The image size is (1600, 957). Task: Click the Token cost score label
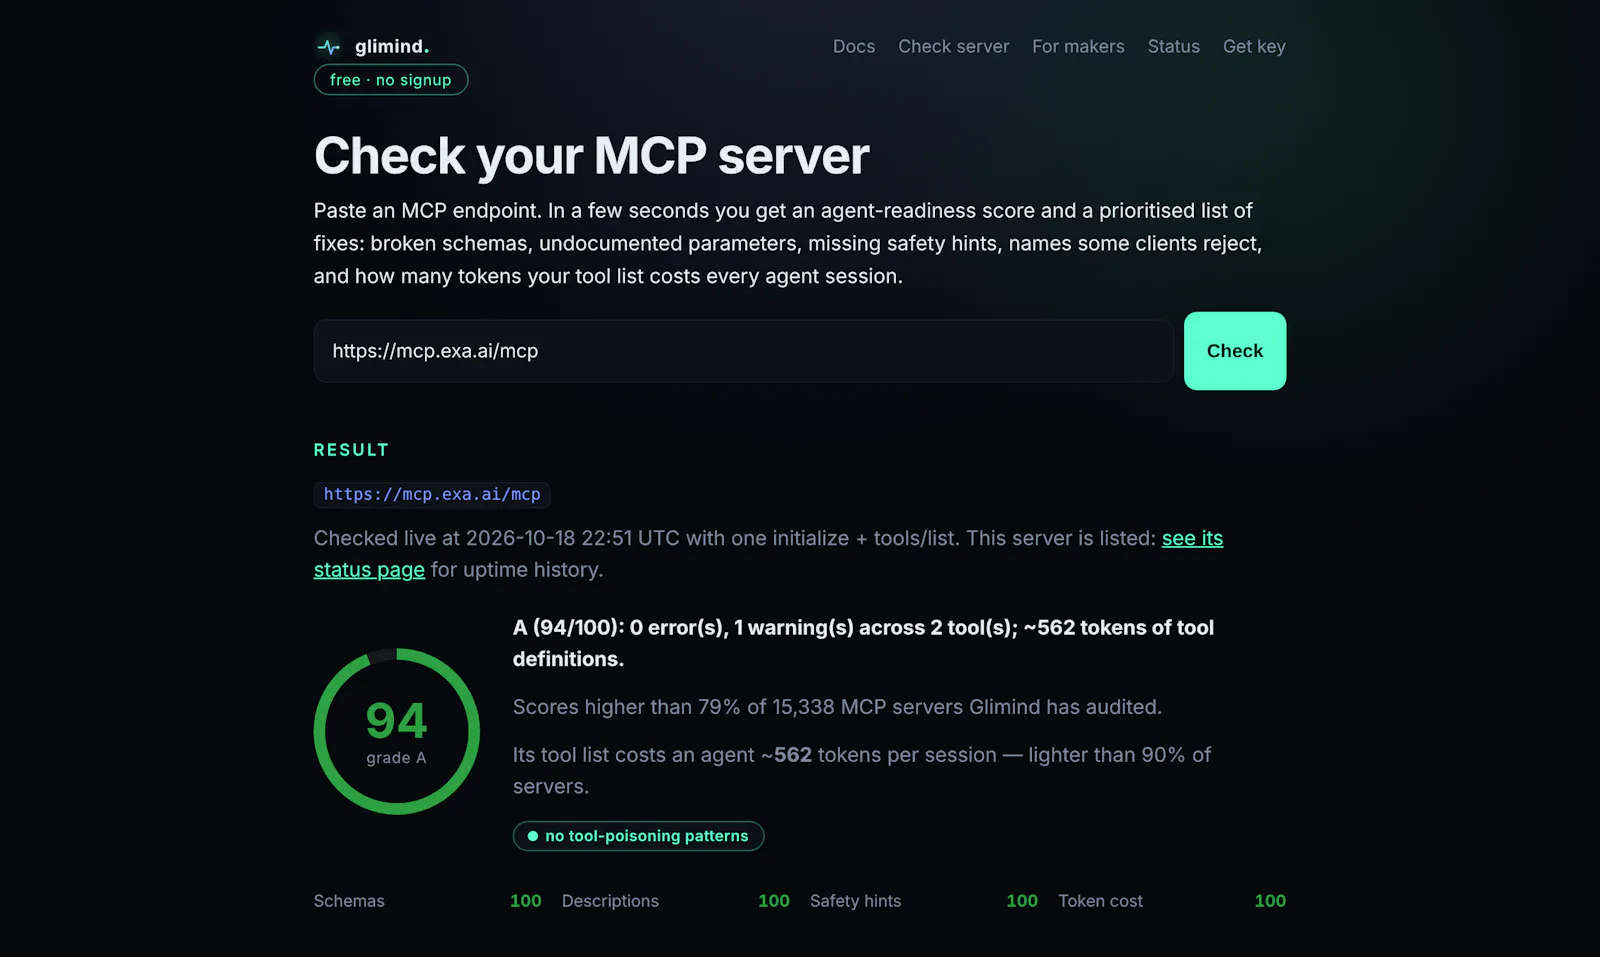point(1100,901)
